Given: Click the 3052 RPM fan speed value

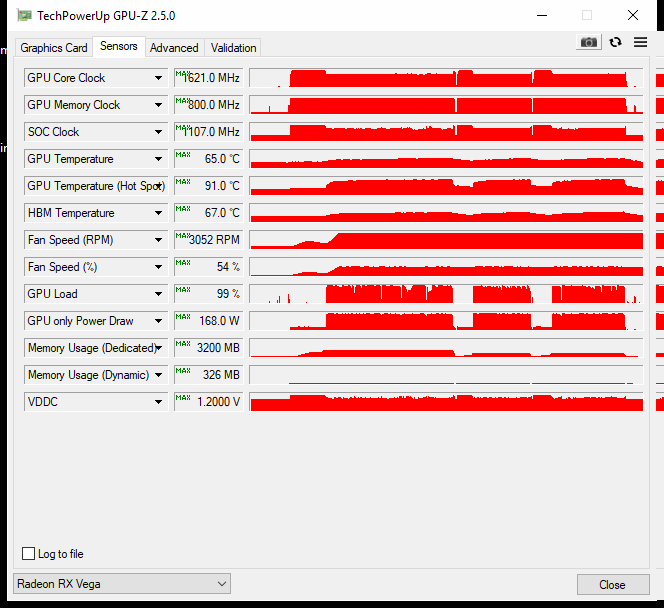Looking at the screenshot, I should [209, 240].
